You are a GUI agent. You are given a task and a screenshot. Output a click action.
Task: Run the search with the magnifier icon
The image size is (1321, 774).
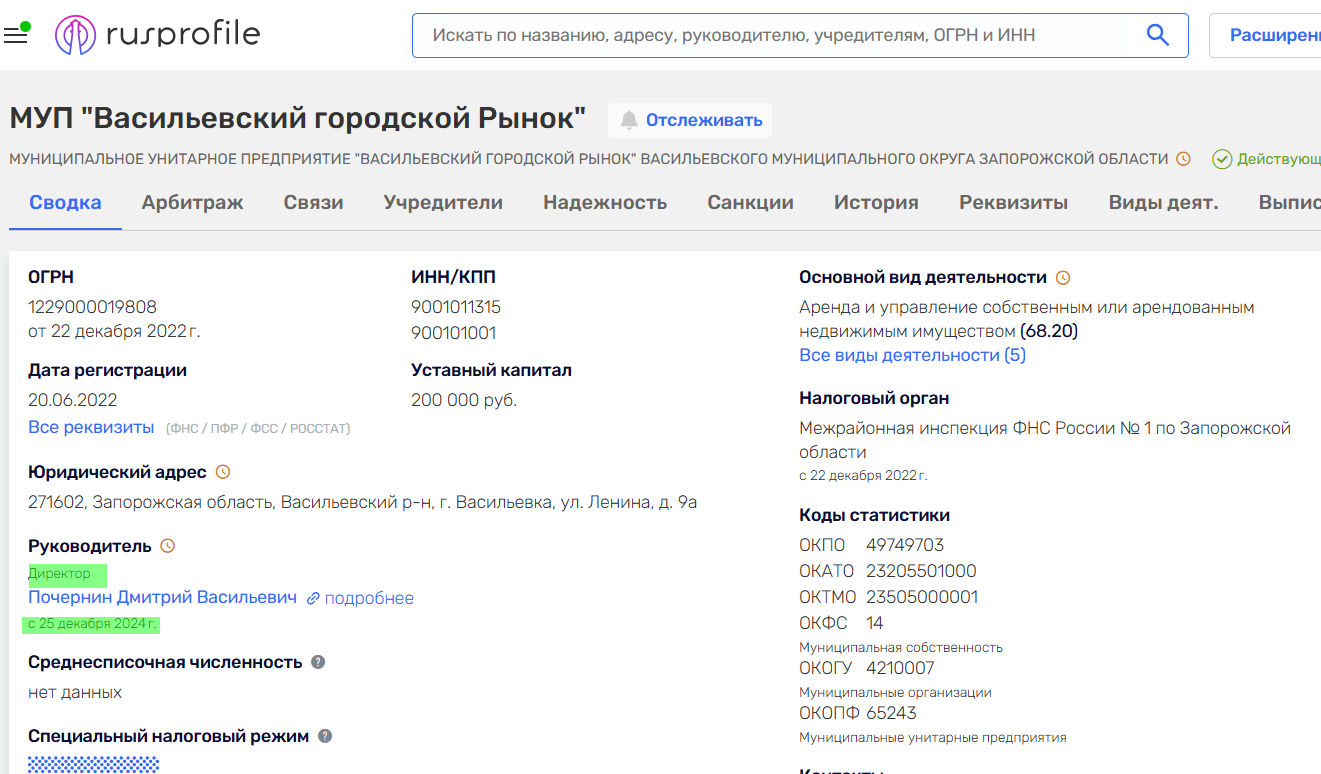click(1157, 34)
